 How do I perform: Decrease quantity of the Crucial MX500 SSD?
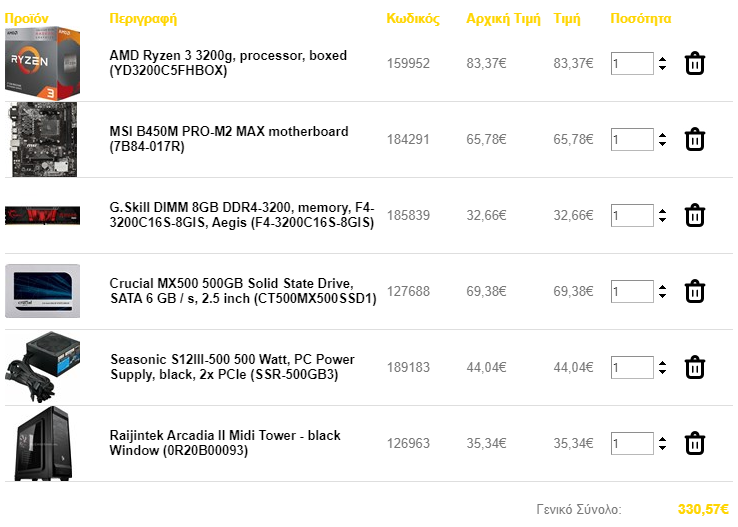click(x=662, y=295)
